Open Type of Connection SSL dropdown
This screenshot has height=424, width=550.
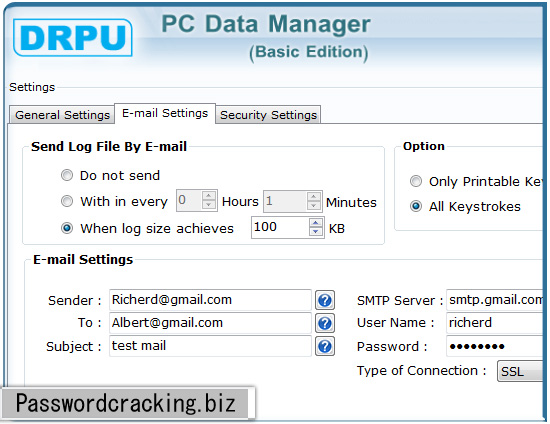pyautogui.click(x=520, y=371)
